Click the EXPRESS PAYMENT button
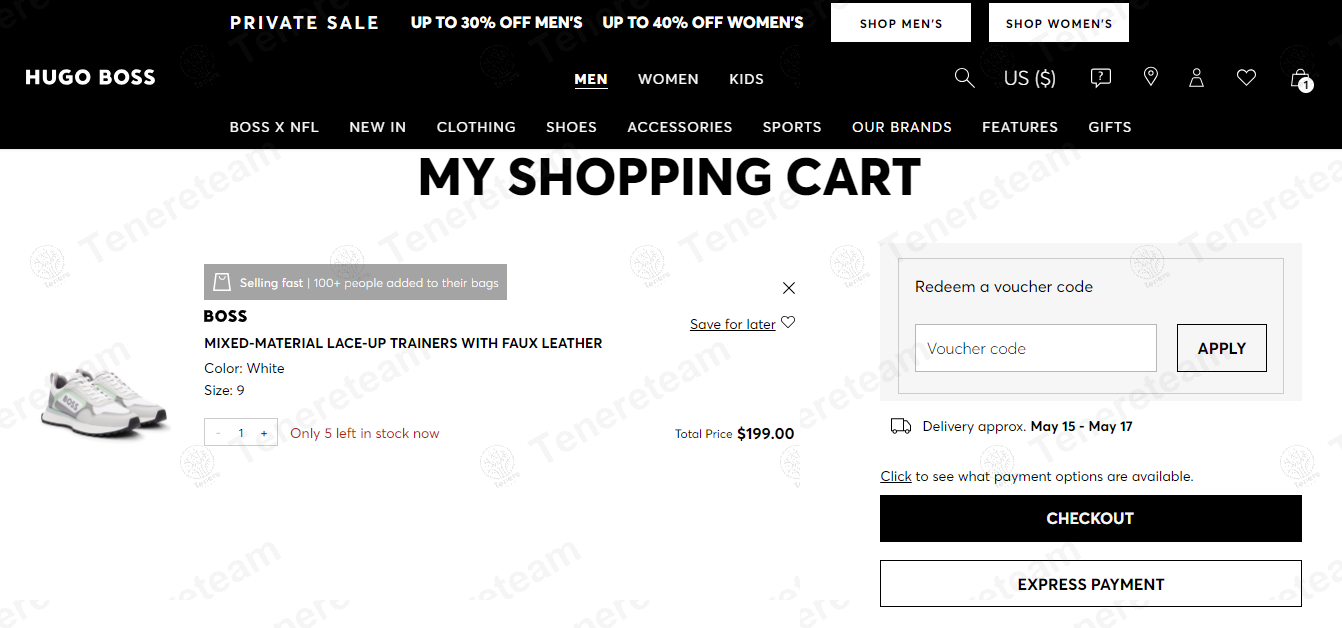 1090,584
